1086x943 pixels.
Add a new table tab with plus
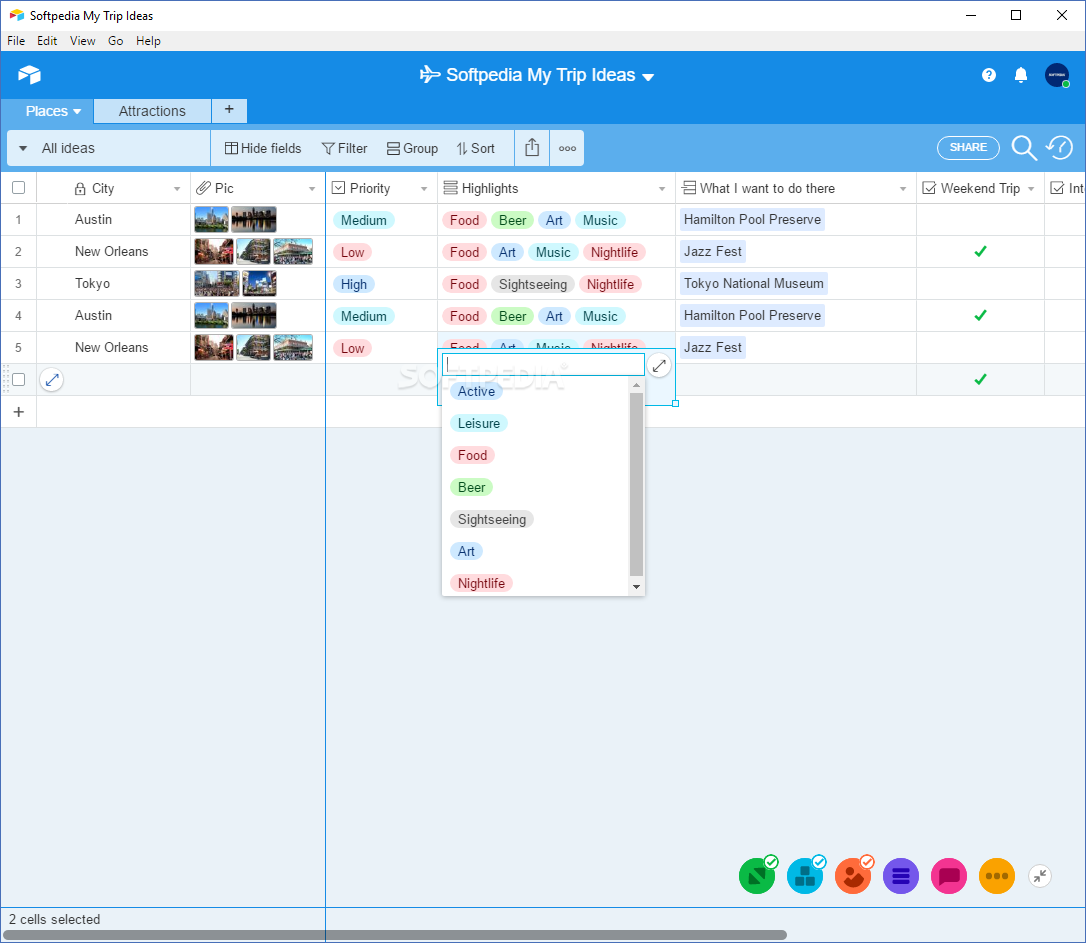coord(229,109)
